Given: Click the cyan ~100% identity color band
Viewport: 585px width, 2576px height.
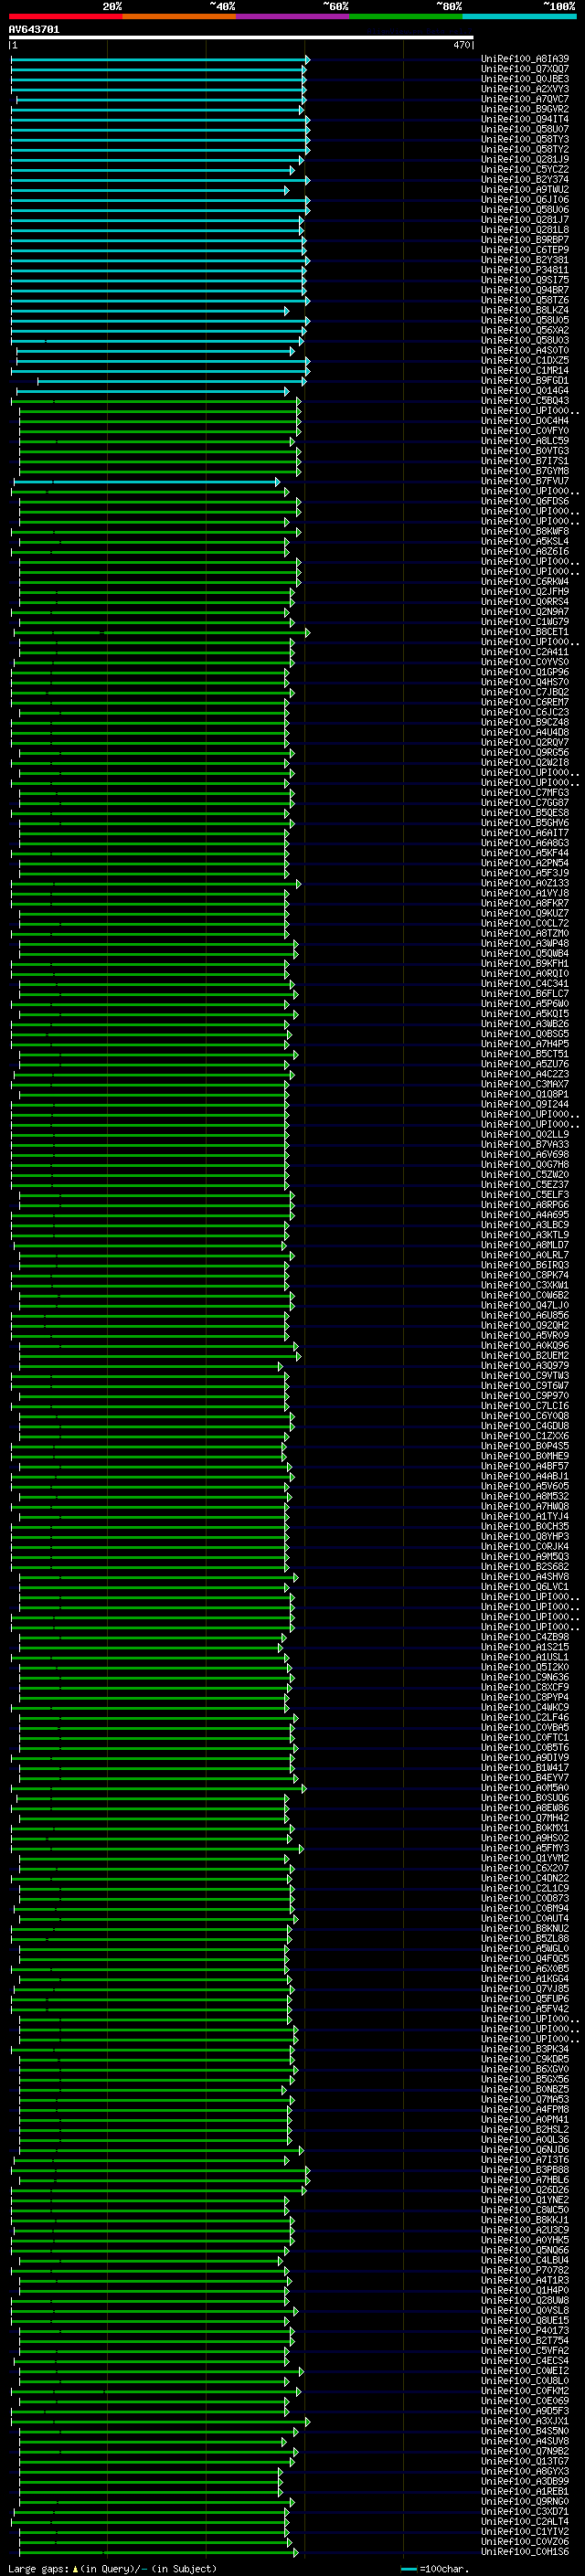Looking at the screenshot, I should coord(519,16).
